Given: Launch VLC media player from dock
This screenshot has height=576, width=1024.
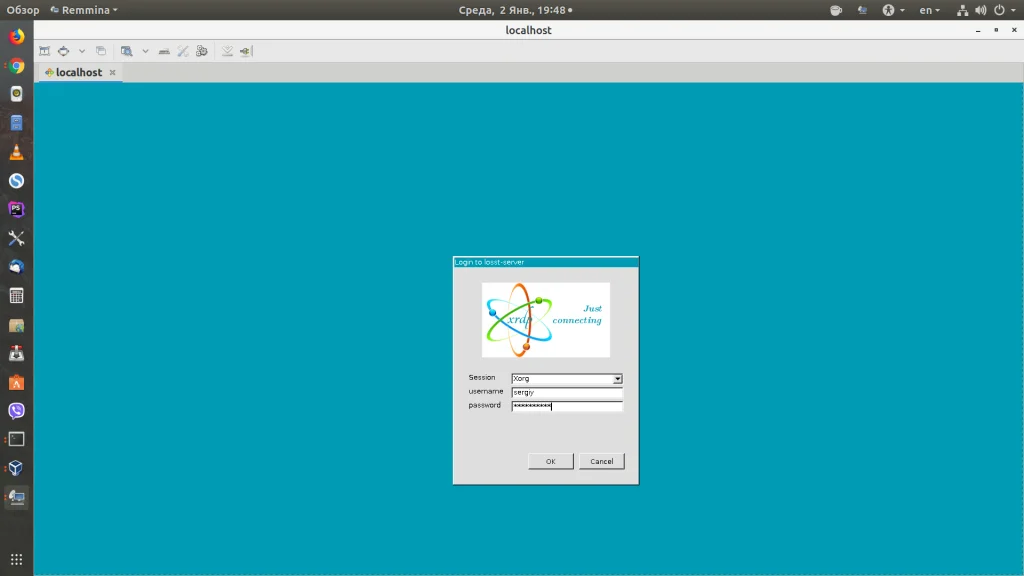Looking at the screenshot, I should click(x=16, y=152).
